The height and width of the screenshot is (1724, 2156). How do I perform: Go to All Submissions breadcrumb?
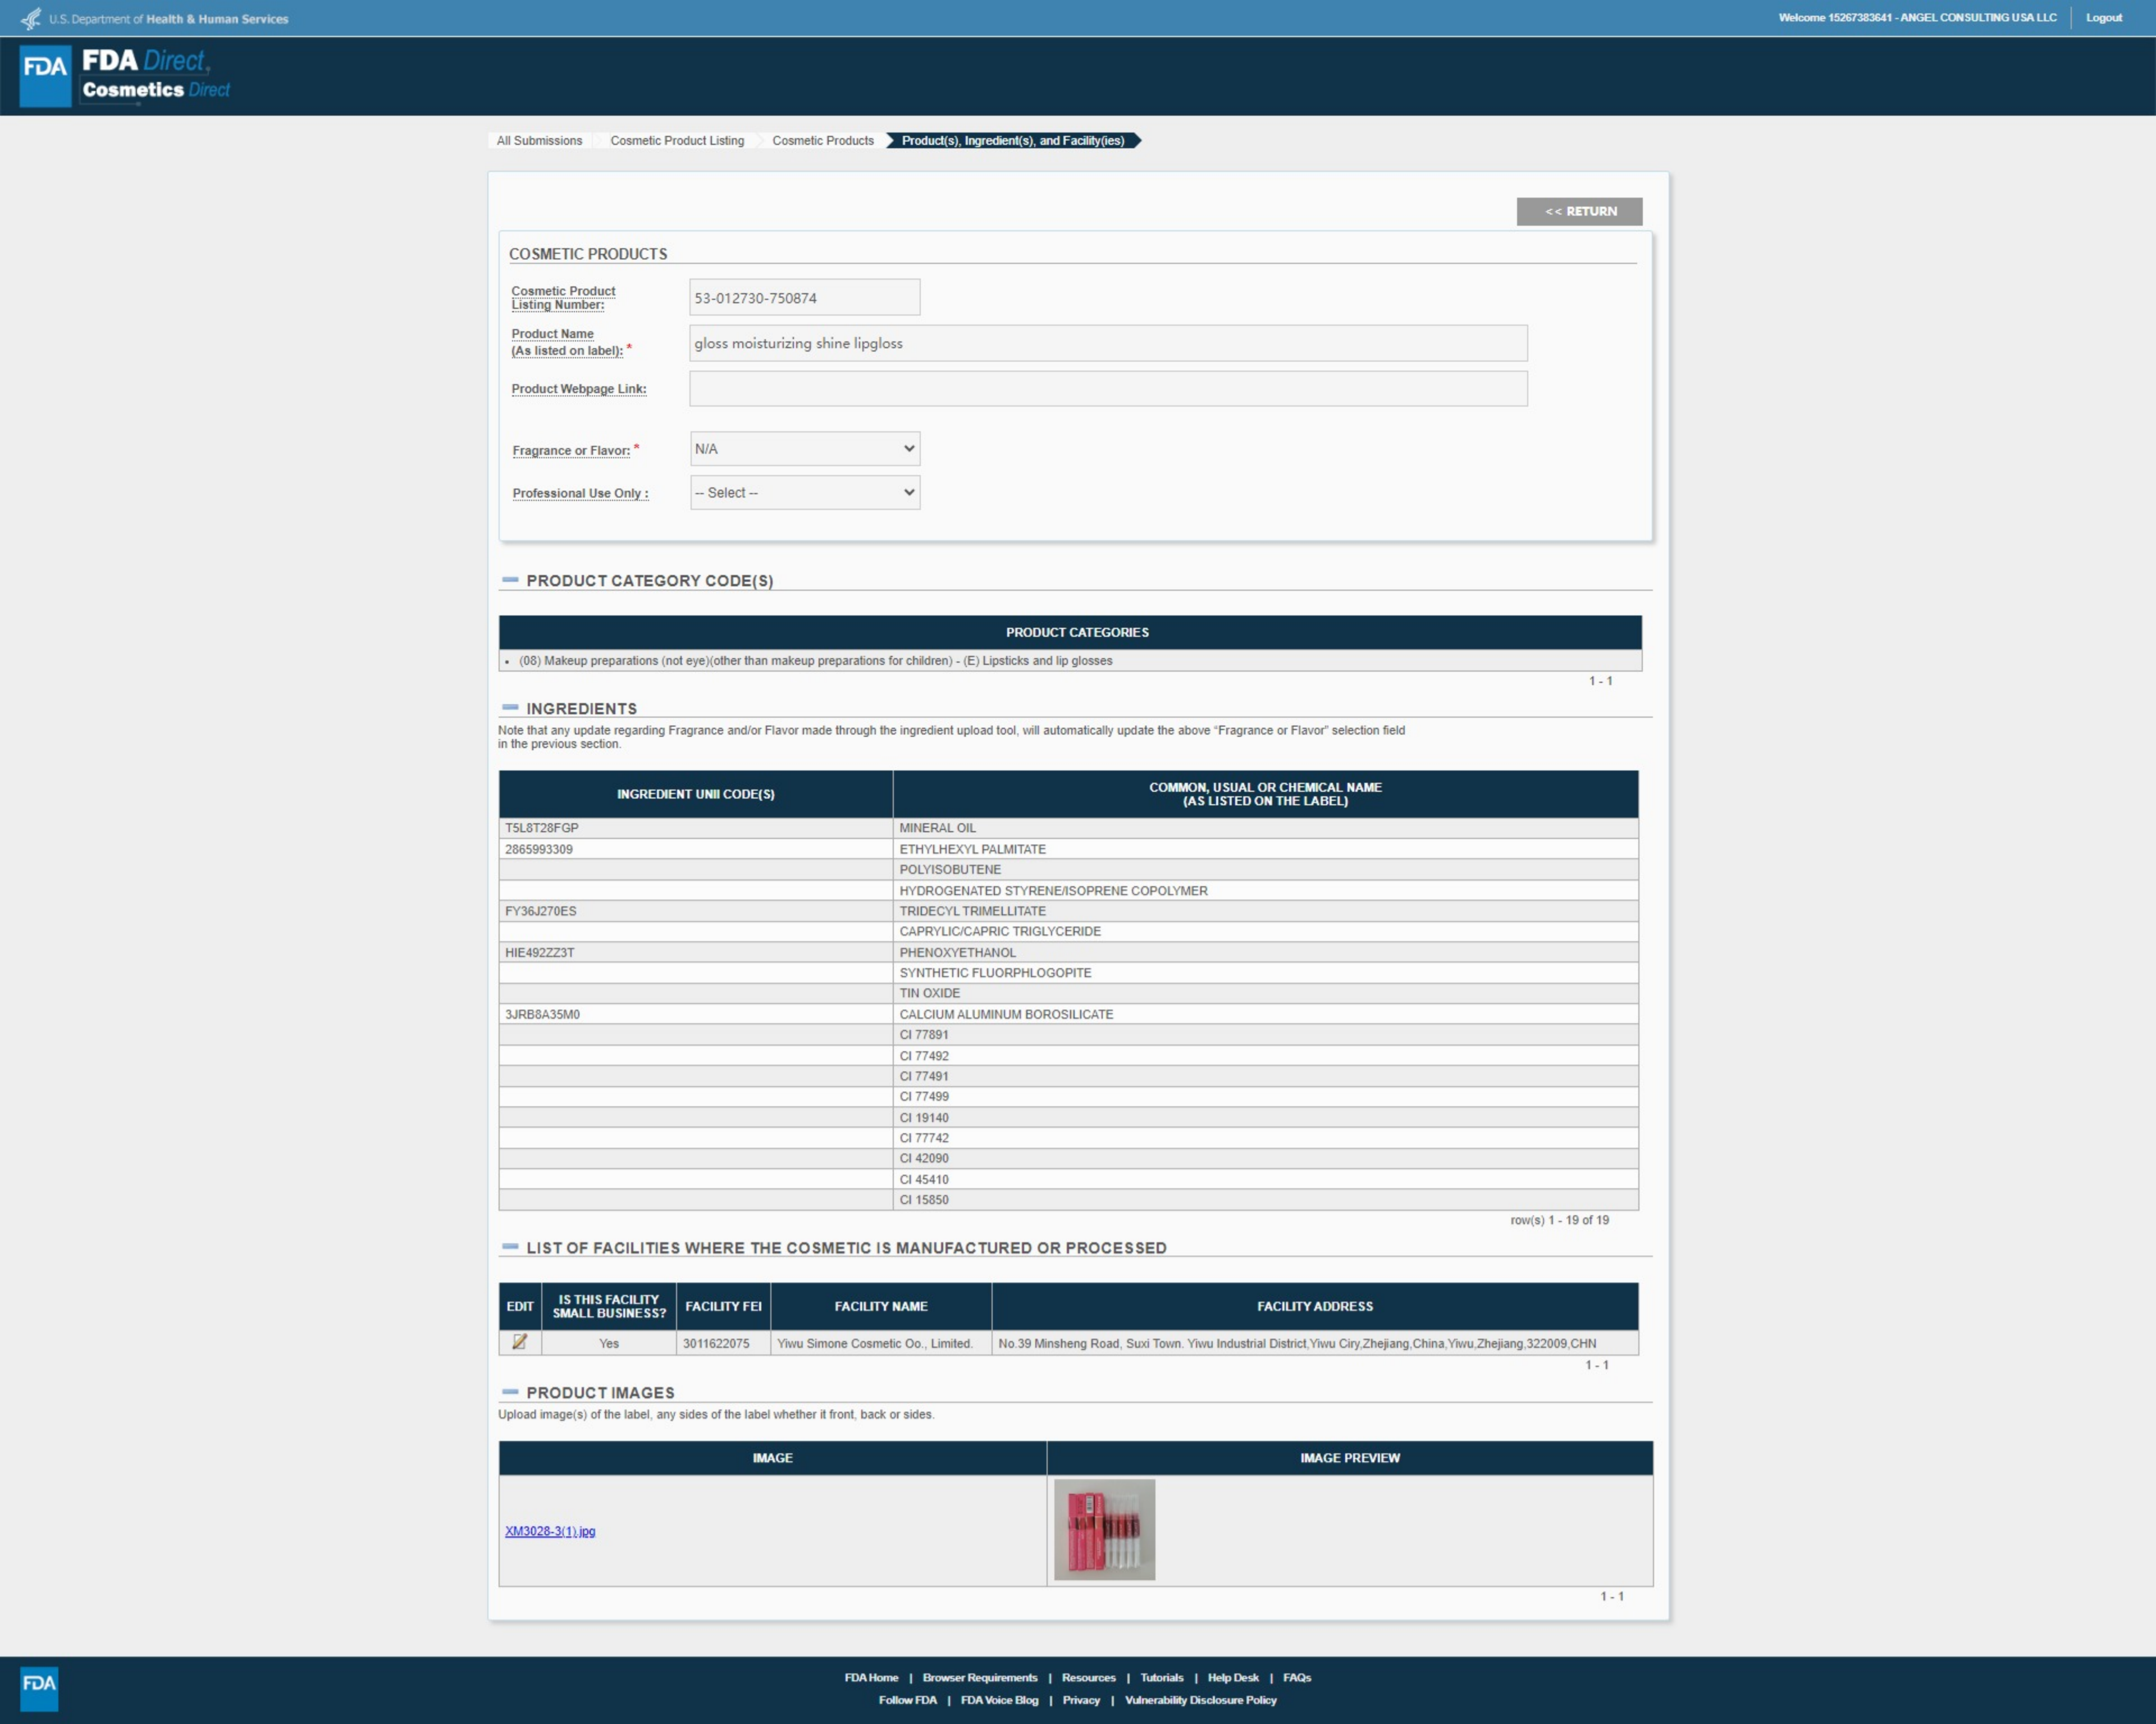pyautogui.click(x=539, y=141)
